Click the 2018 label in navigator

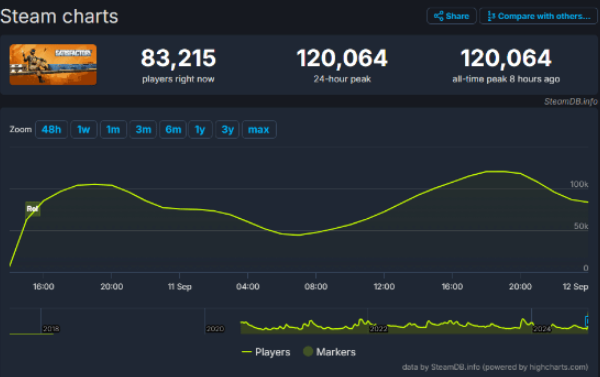click(x=51, y=329)
